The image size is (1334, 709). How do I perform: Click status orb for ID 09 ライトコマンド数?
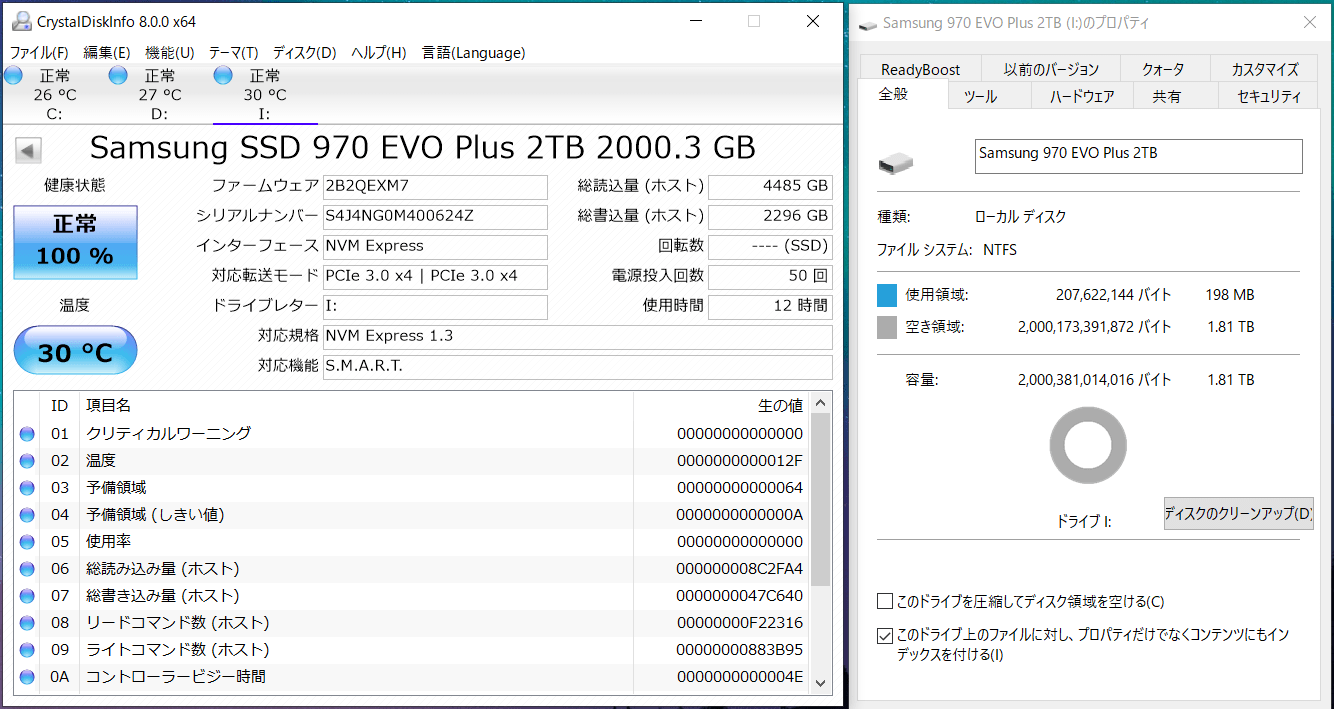(x=27, y=650)
